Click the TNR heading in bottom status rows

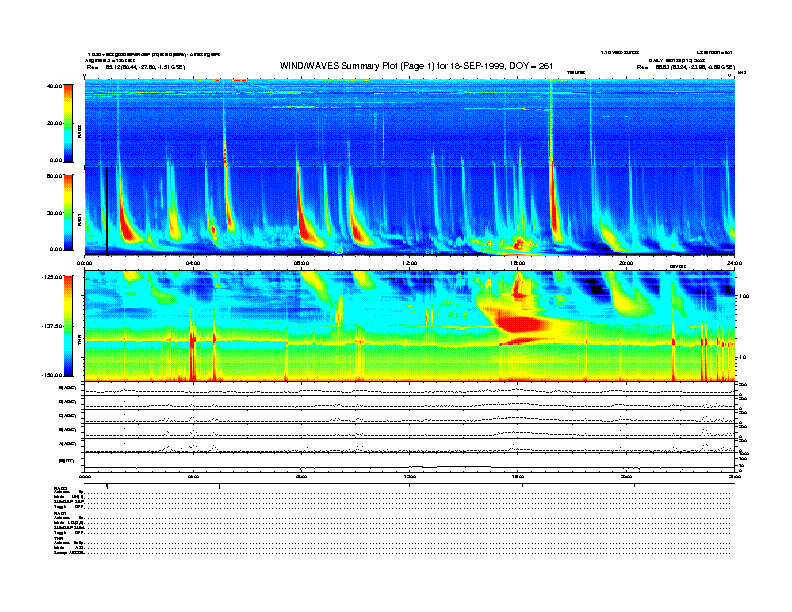click(x=58, y=538)
